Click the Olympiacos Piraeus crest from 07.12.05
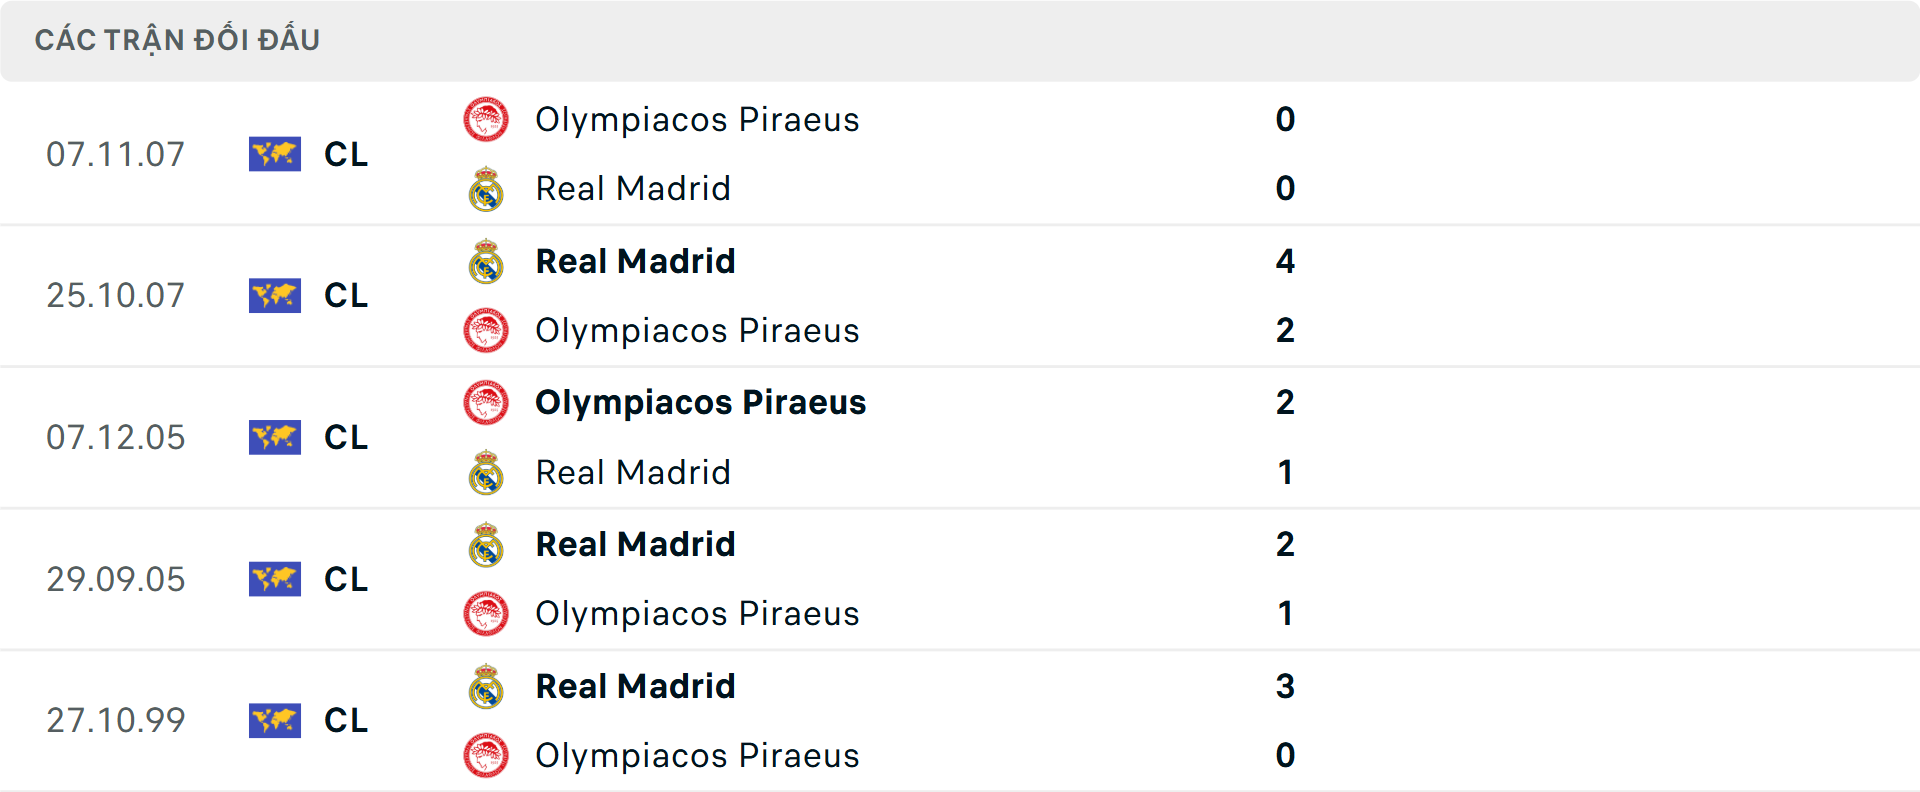 (486, 403)
